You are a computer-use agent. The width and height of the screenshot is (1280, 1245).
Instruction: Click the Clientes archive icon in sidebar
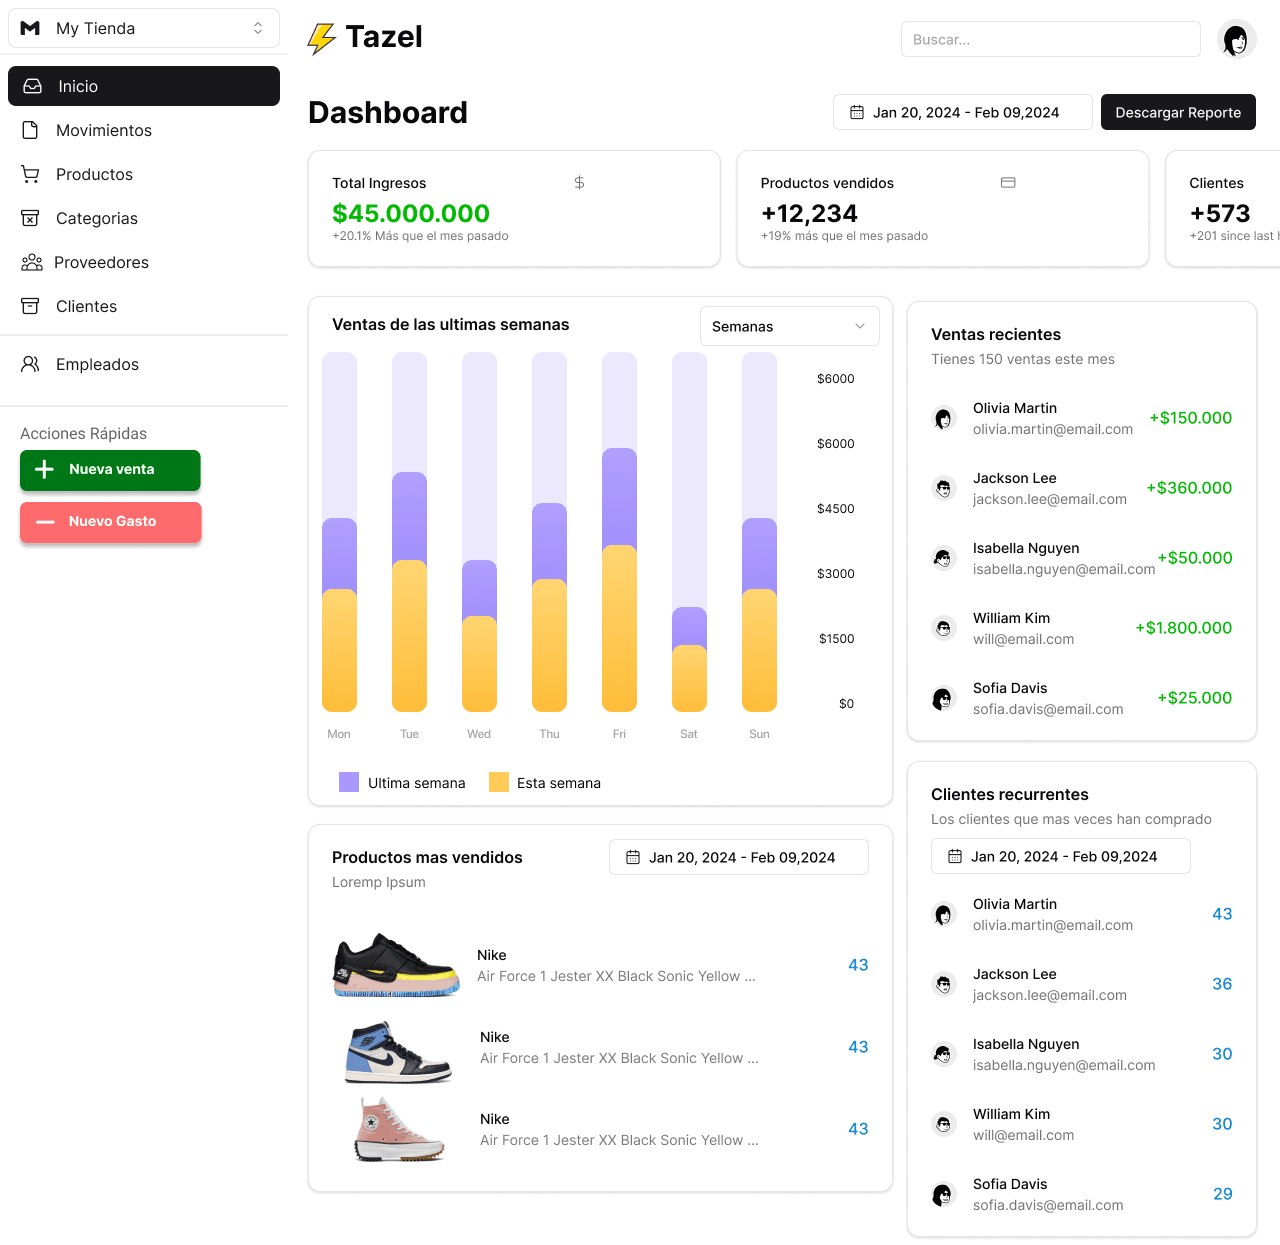31,306
